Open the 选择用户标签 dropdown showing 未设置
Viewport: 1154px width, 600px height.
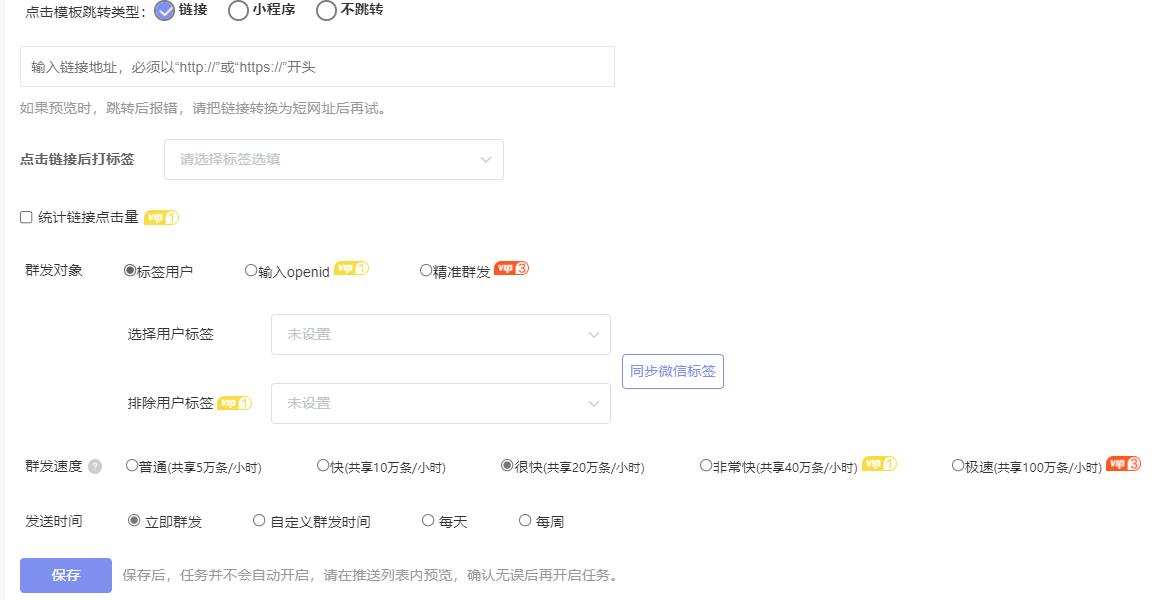pyautogui.click(x=440, y=334)
